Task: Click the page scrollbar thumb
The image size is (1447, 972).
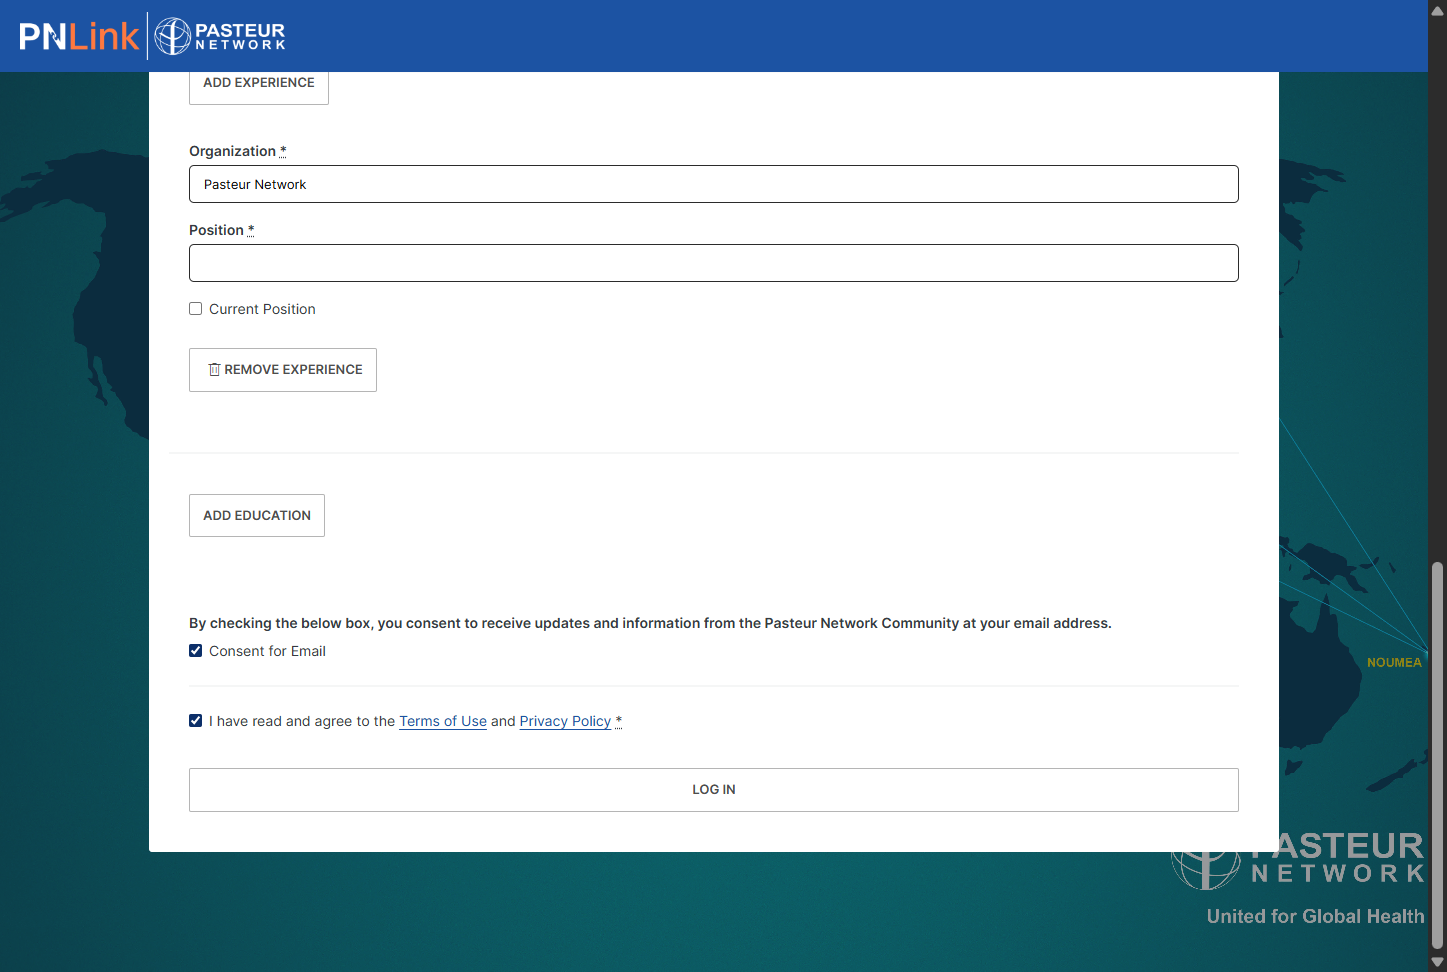Action: point(1438,755)
